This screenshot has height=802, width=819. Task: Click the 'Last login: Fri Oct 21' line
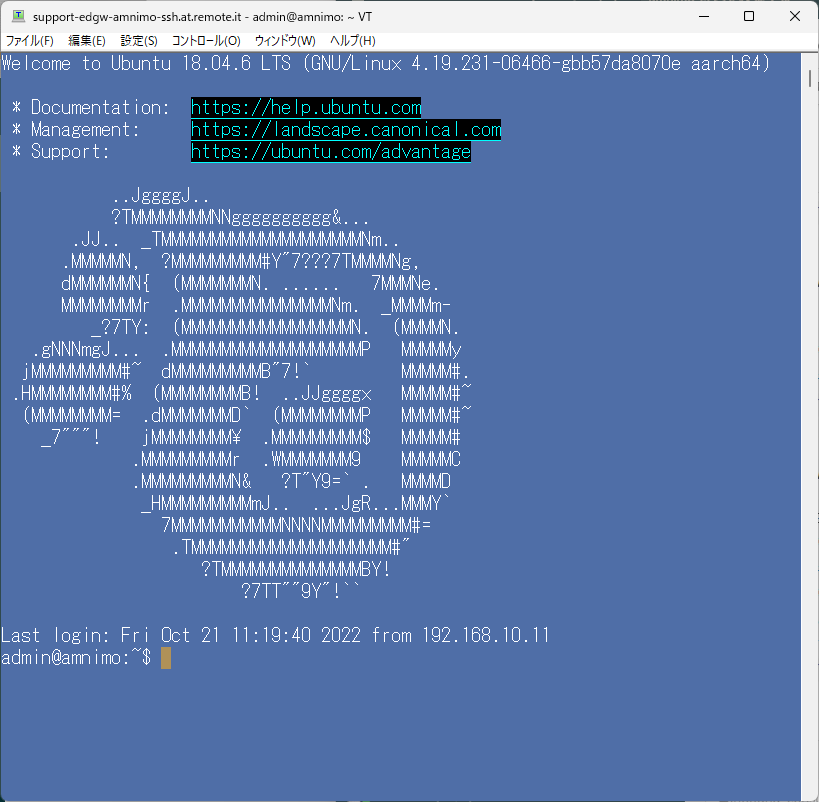275,635
